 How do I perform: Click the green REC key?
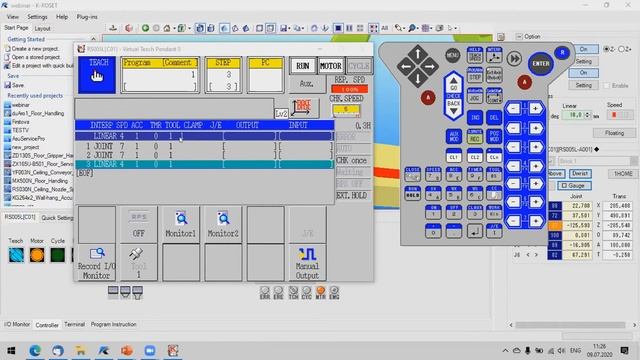(475, 136)
